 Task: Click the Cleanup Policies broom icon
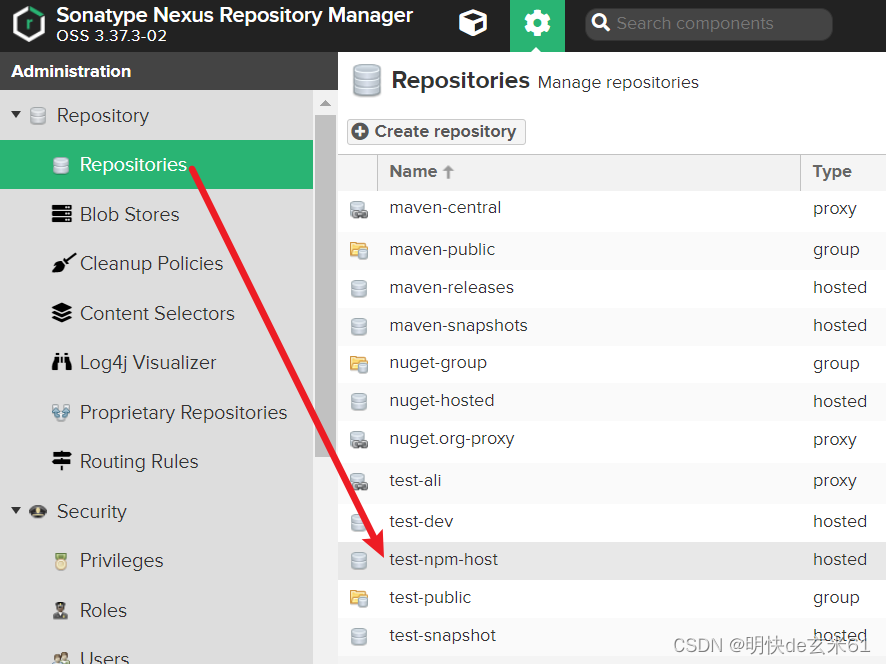[63, 263]
